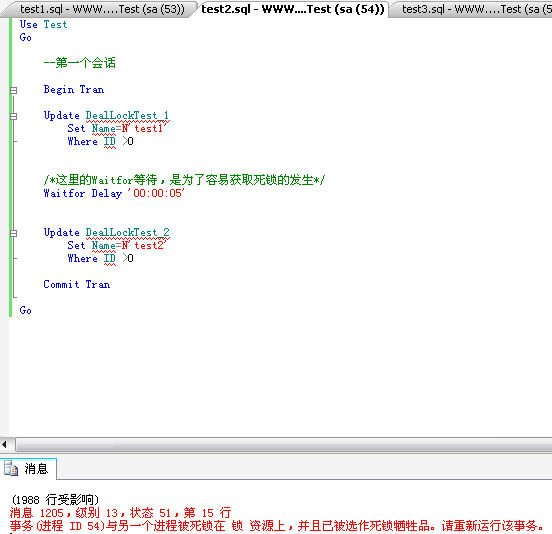Click the DealLockTest_2 table name
The height and width of the screenshot is (534, 552).
pos(127,232)
